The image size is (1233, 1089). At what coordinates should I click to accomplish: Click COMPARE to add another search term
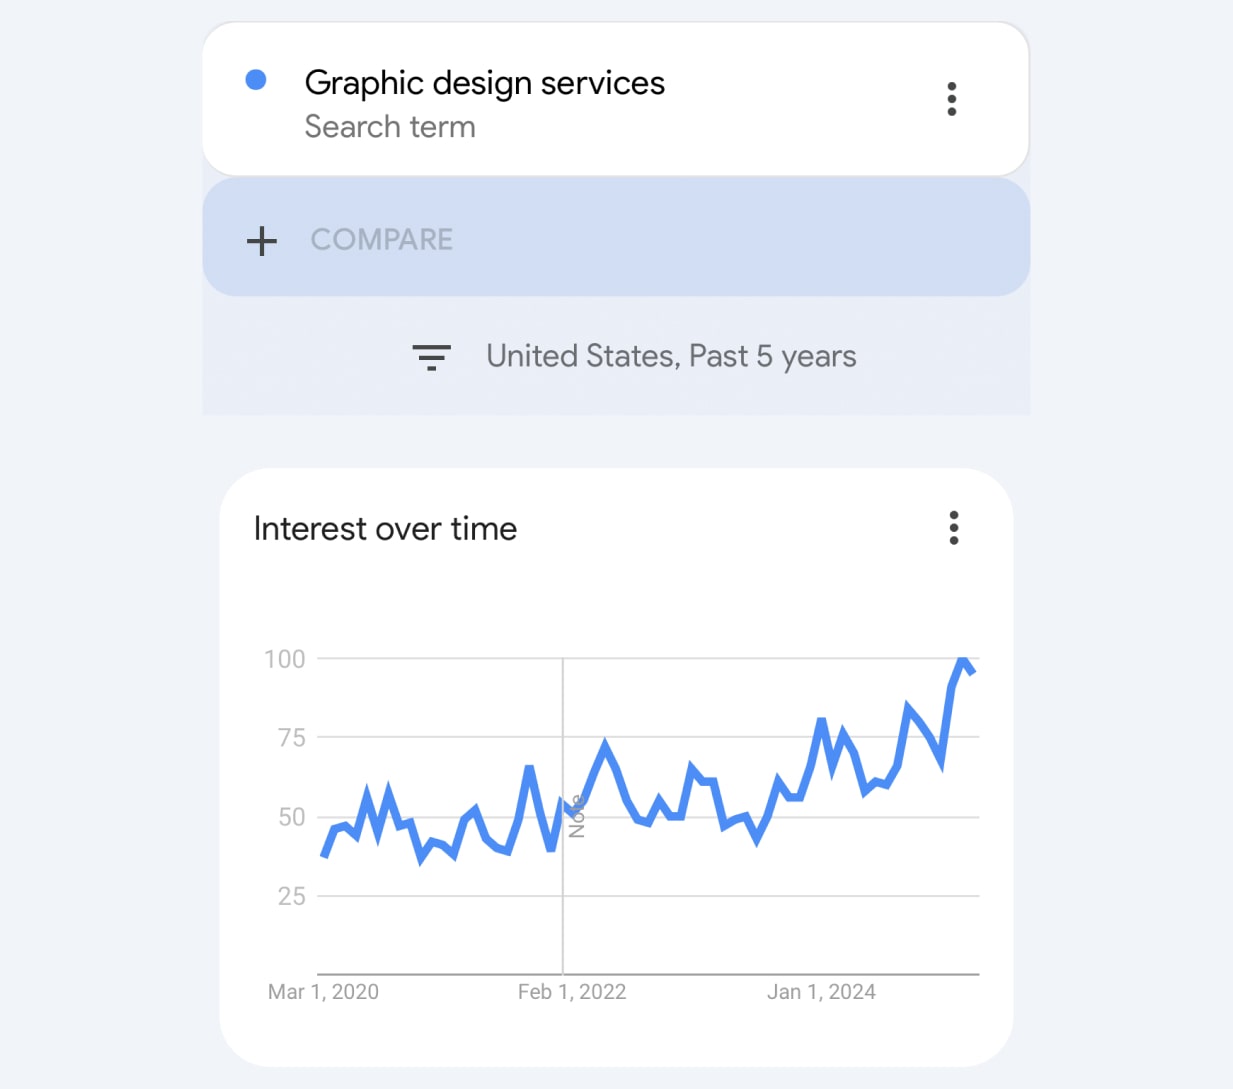pos(381,240)
